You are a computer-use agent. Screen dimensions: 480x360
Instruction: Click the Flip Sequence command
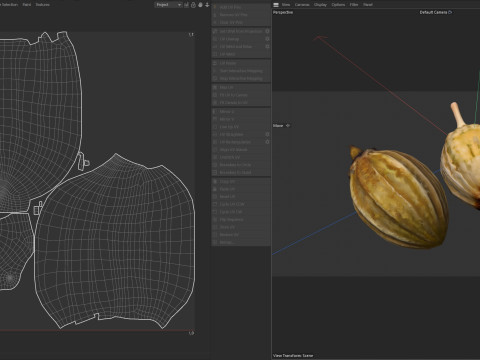241,220
